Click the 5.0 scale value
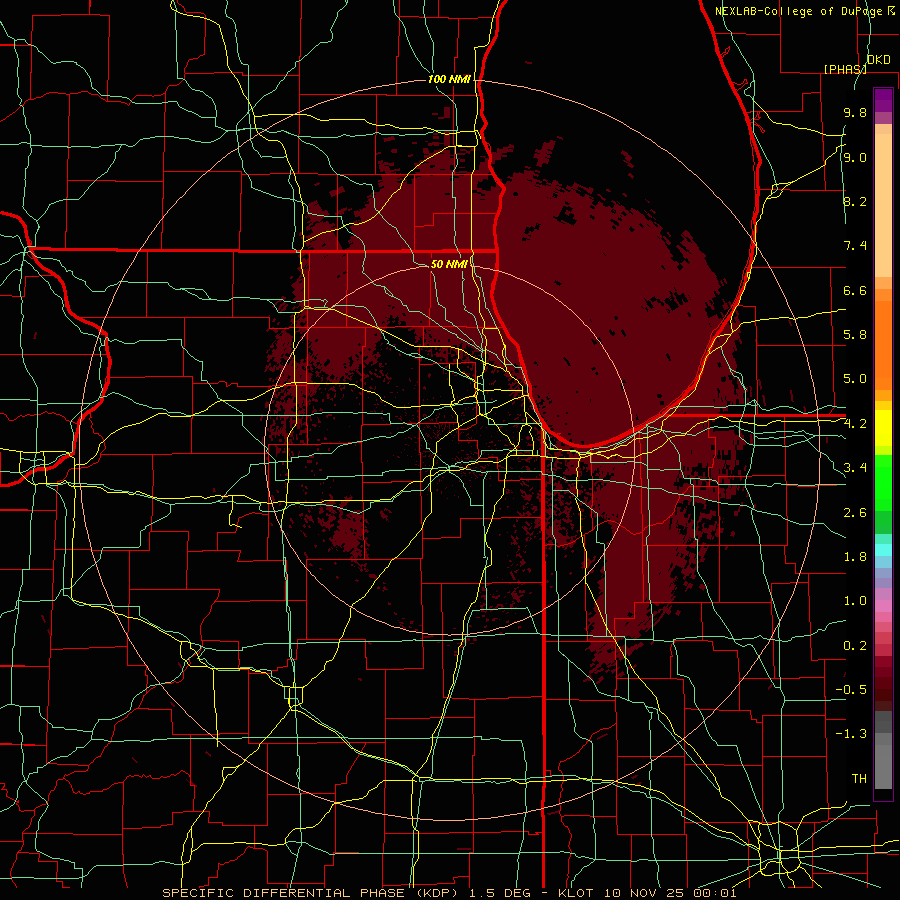Image resolution: width=900 pixels, height=900 pixels. 855,379
